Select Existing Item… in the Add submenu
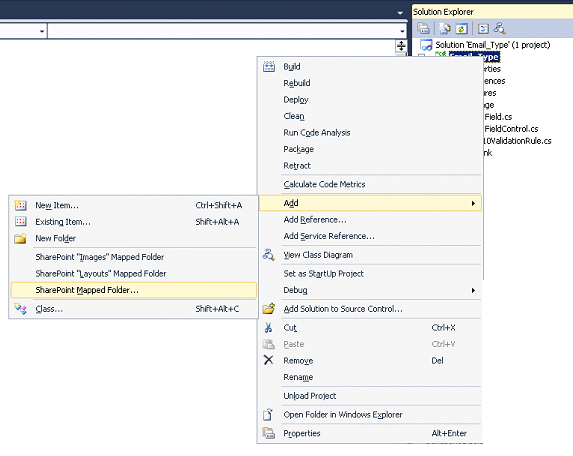Viewport: 573px width, 456px height. point(133,221)
